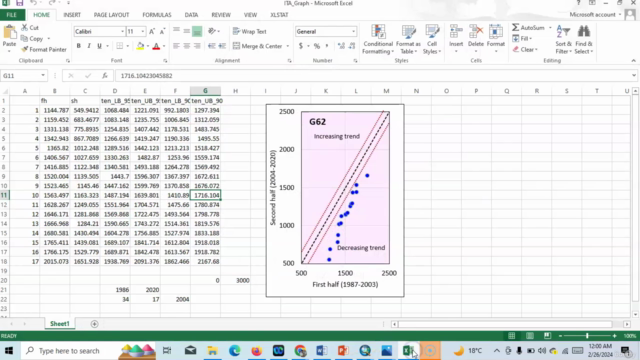Image resolution: width=640 pixels, height=360 pixels.
Task: Expand the Merge & Center dropdown arrow
Action: (x=287, y=46)
